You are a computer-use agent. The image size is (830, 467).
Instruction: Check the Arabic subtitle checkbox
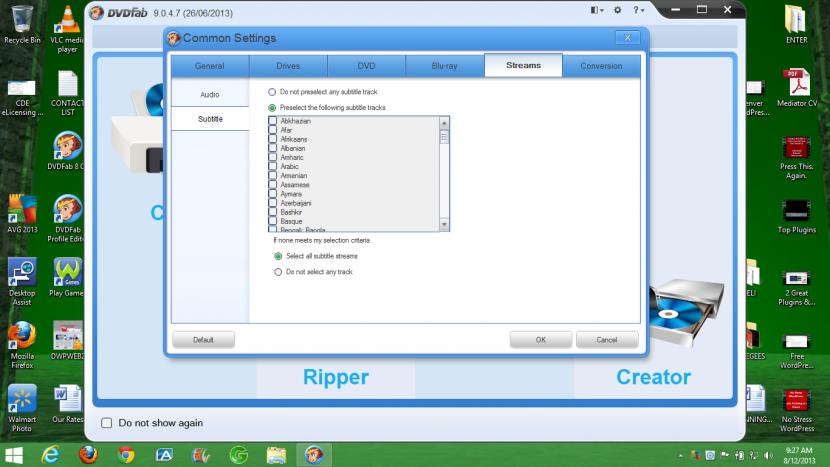pyautogui.click(x=273, y=166)
